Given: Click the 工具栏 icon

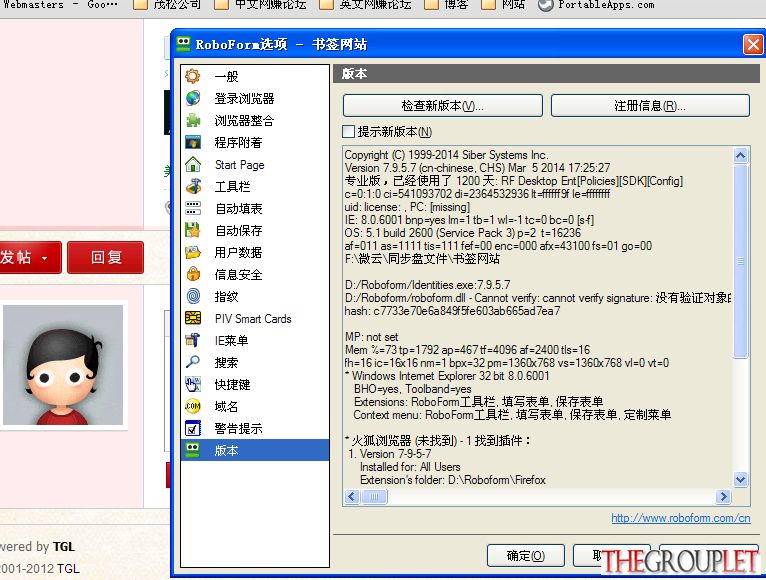Looking at the screenshot, I should (193, 186).
